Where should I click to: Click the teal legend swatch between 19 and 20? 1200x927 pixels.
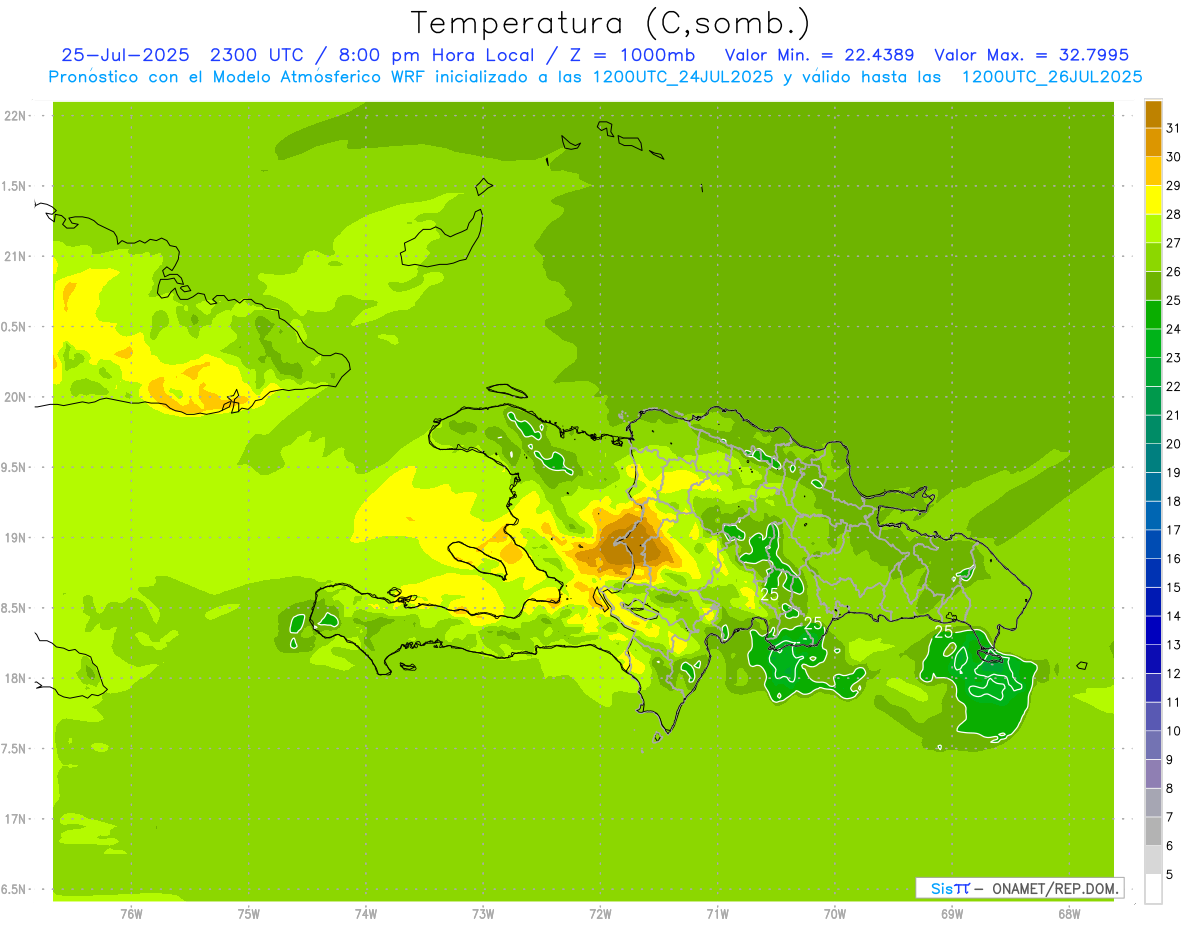[1153, 458]
